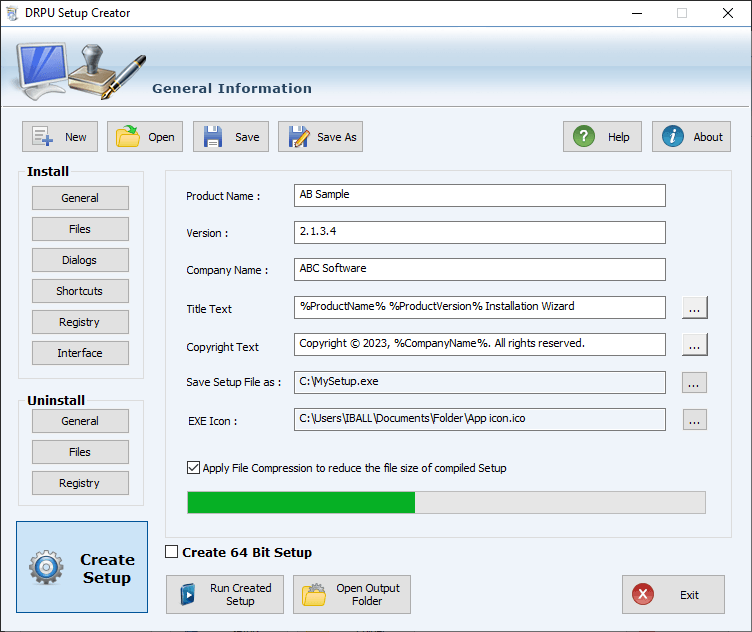The image size is (752, 632).
Task: Browse for Title Text variables
Action: pos(694,307)
